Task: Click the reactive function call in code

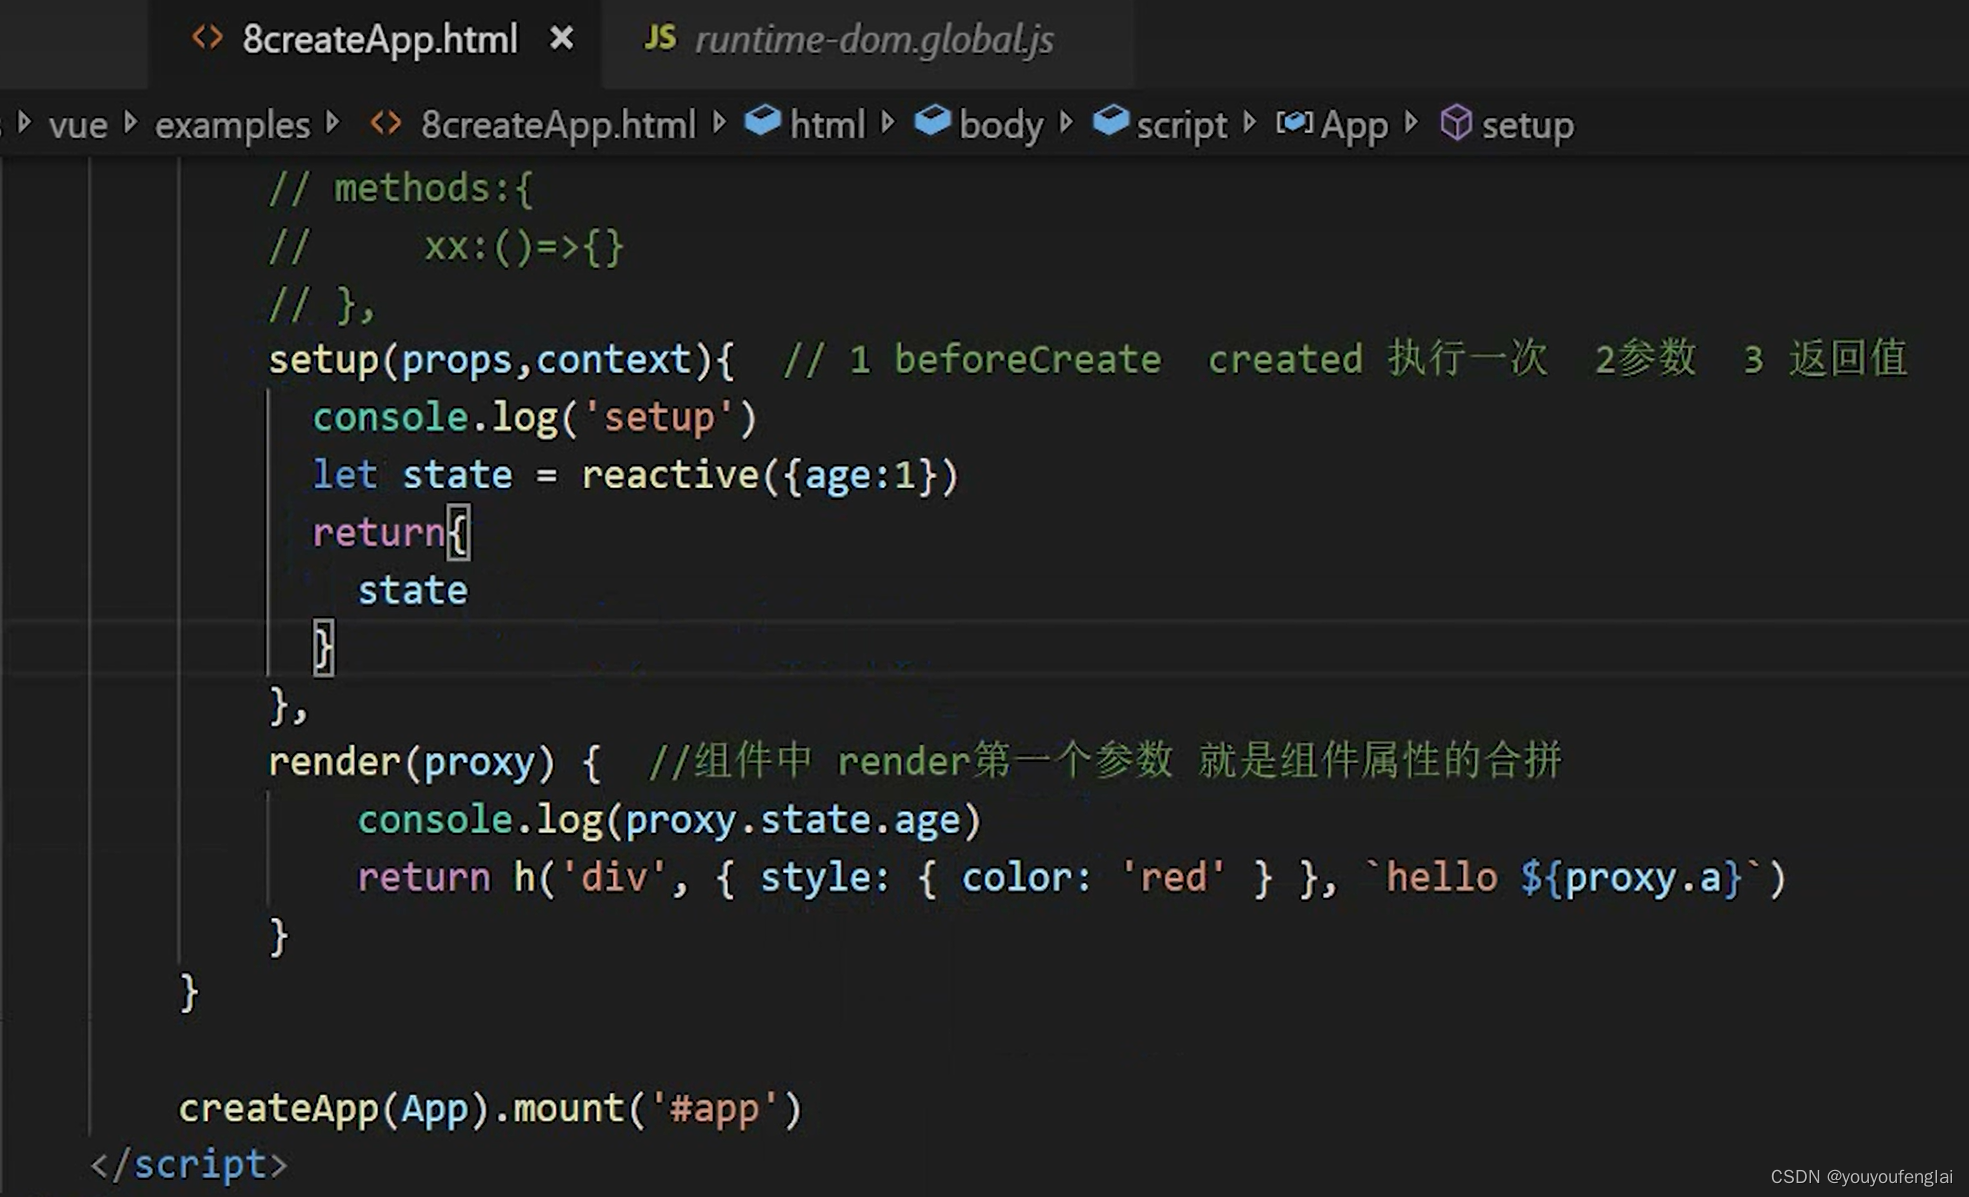Action: coord(670,475)
